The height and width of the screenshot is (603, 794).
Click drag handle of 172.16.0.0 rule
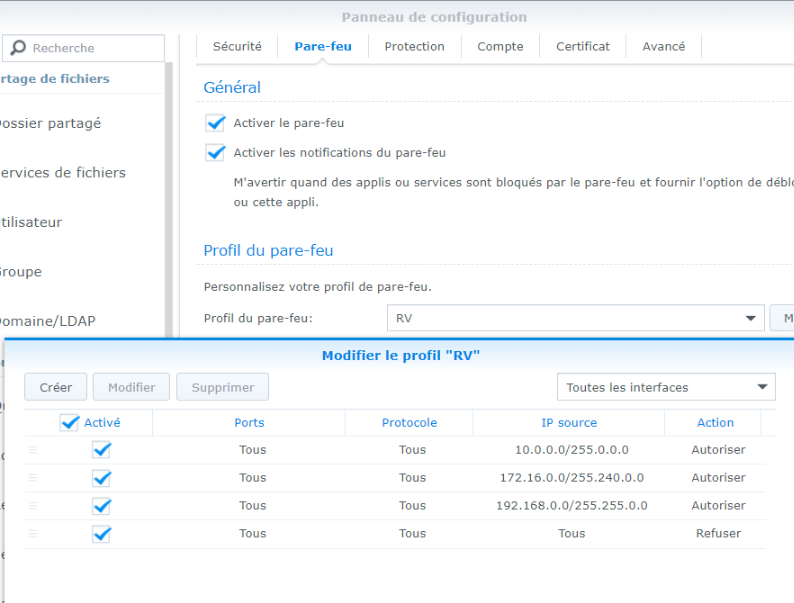coord(33,478)
